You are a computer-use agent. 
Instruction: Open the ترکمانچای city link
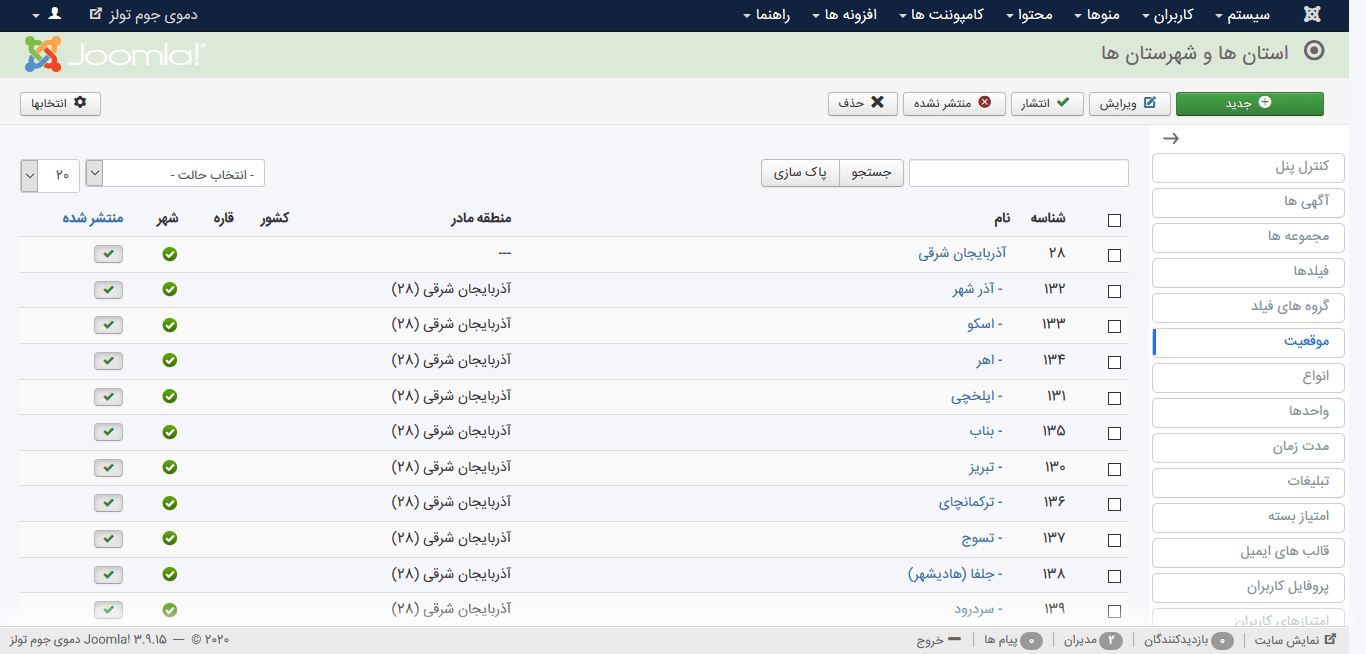click(970, 502)
